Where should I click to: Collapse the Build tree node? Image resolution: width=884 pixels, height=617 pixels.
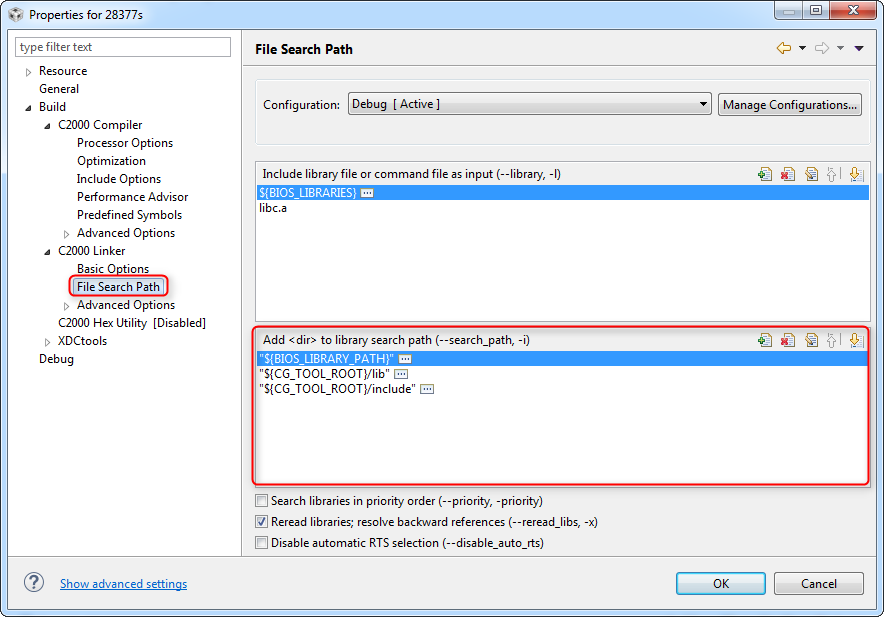[28, 107]
